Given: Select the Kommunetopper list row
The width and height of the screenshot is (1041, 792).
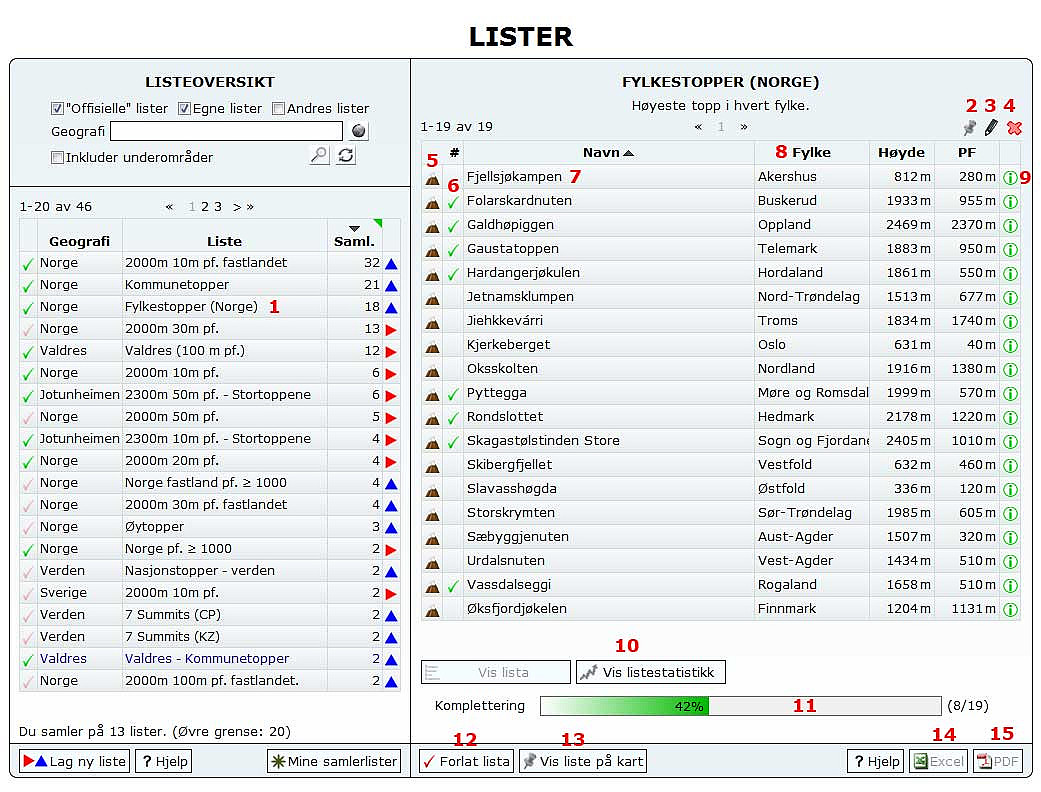Looking at the screenshot, I should (x=210, y=285).
